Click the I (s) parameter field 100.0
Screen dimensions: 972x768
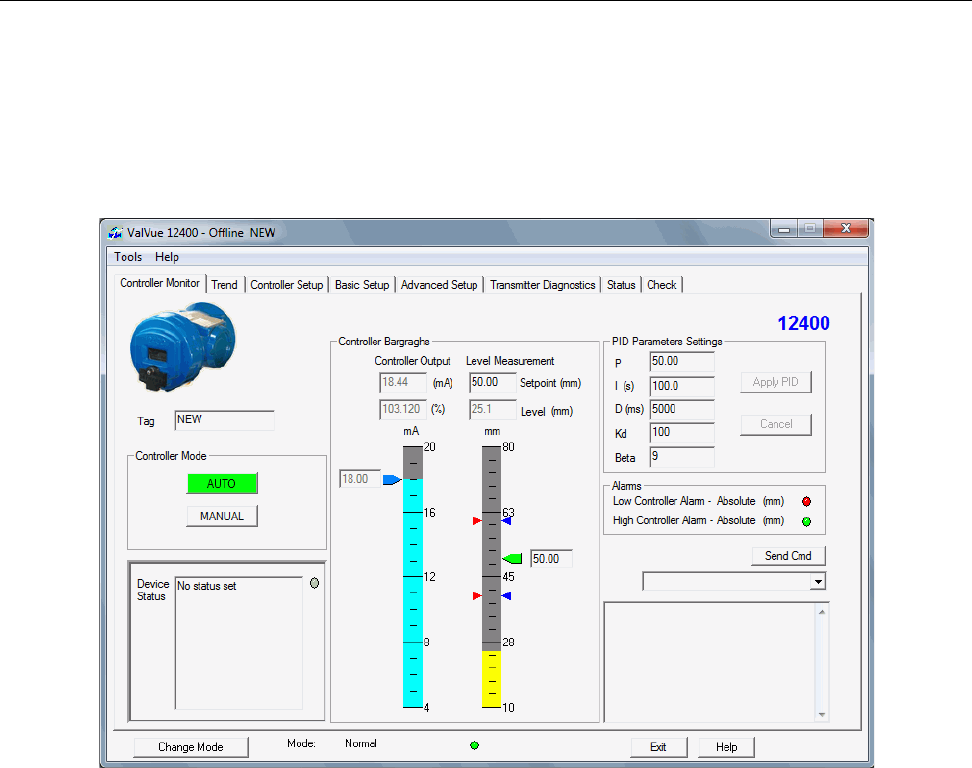coord(682,386)
